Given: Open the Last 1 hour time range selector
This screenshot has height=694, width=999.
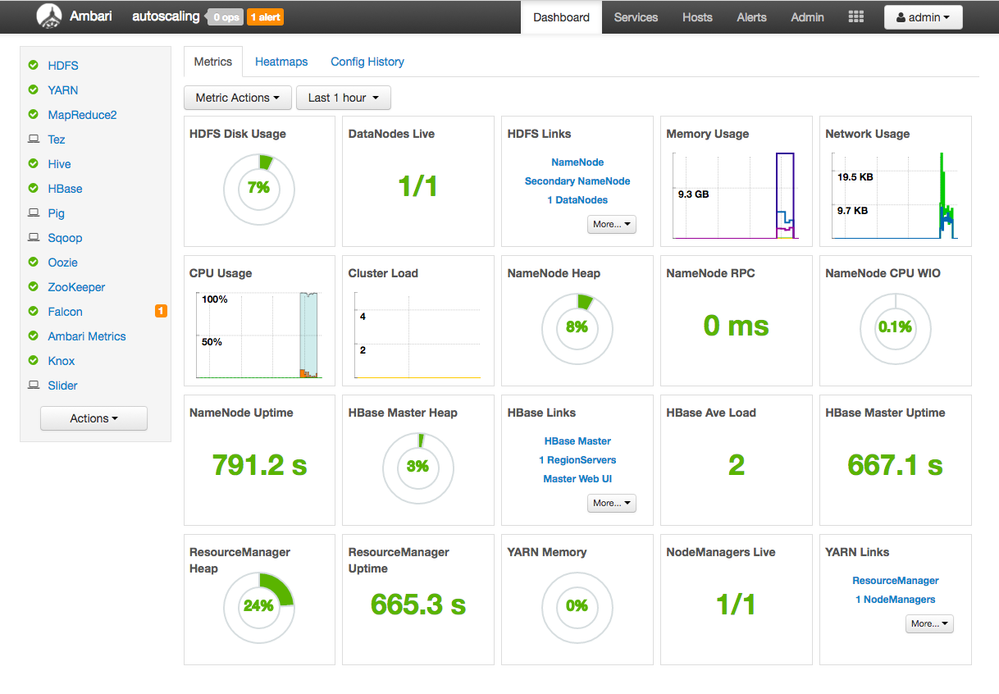Looking at the screenshot, I should click(343, 97).
